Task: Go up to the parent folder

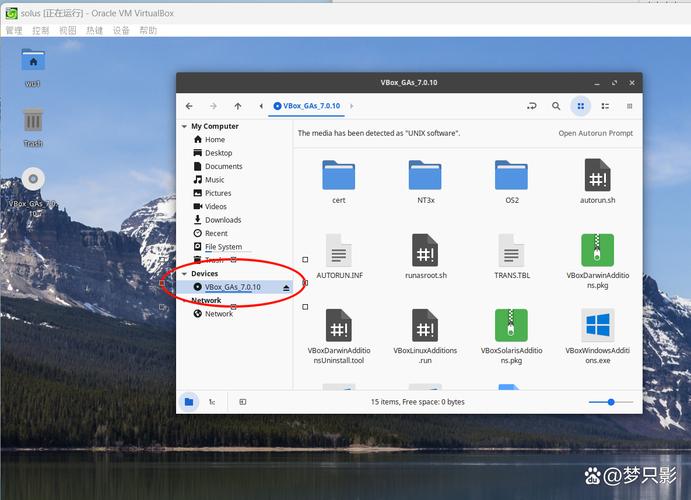Action: coord(238,106)
